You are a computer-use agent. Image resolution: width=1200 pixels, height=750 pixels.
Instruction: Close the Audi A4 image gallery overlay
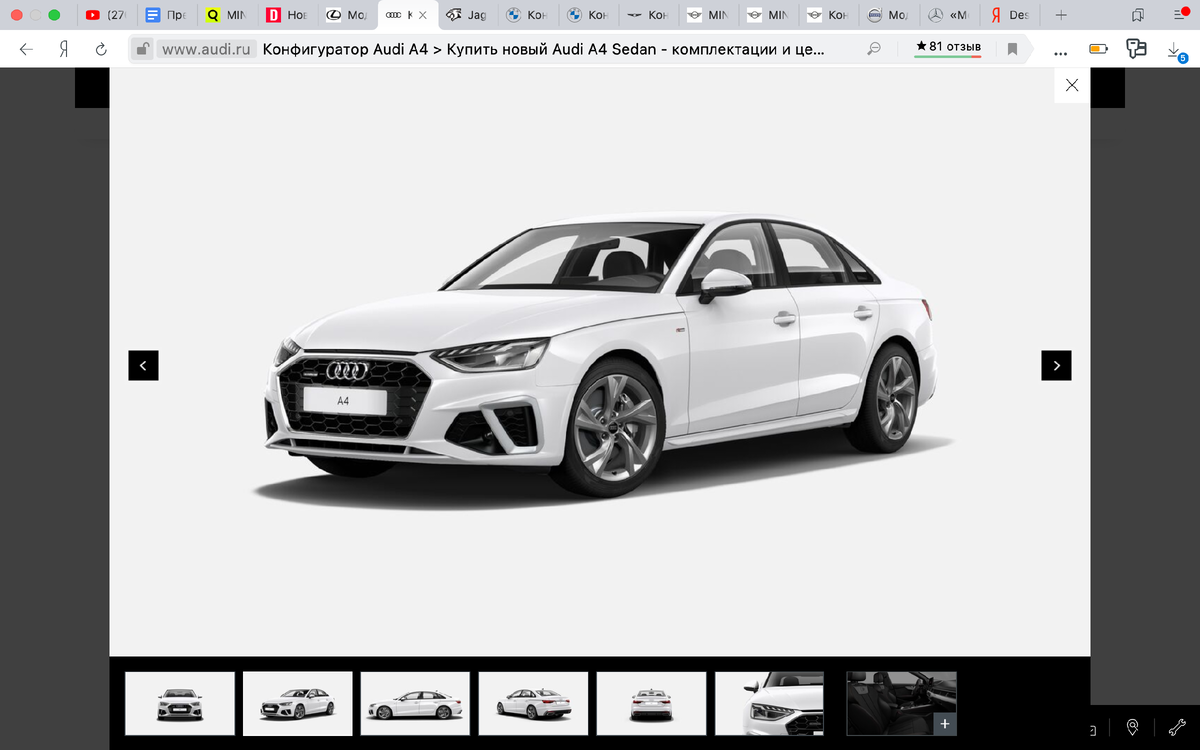[1072, 85]
